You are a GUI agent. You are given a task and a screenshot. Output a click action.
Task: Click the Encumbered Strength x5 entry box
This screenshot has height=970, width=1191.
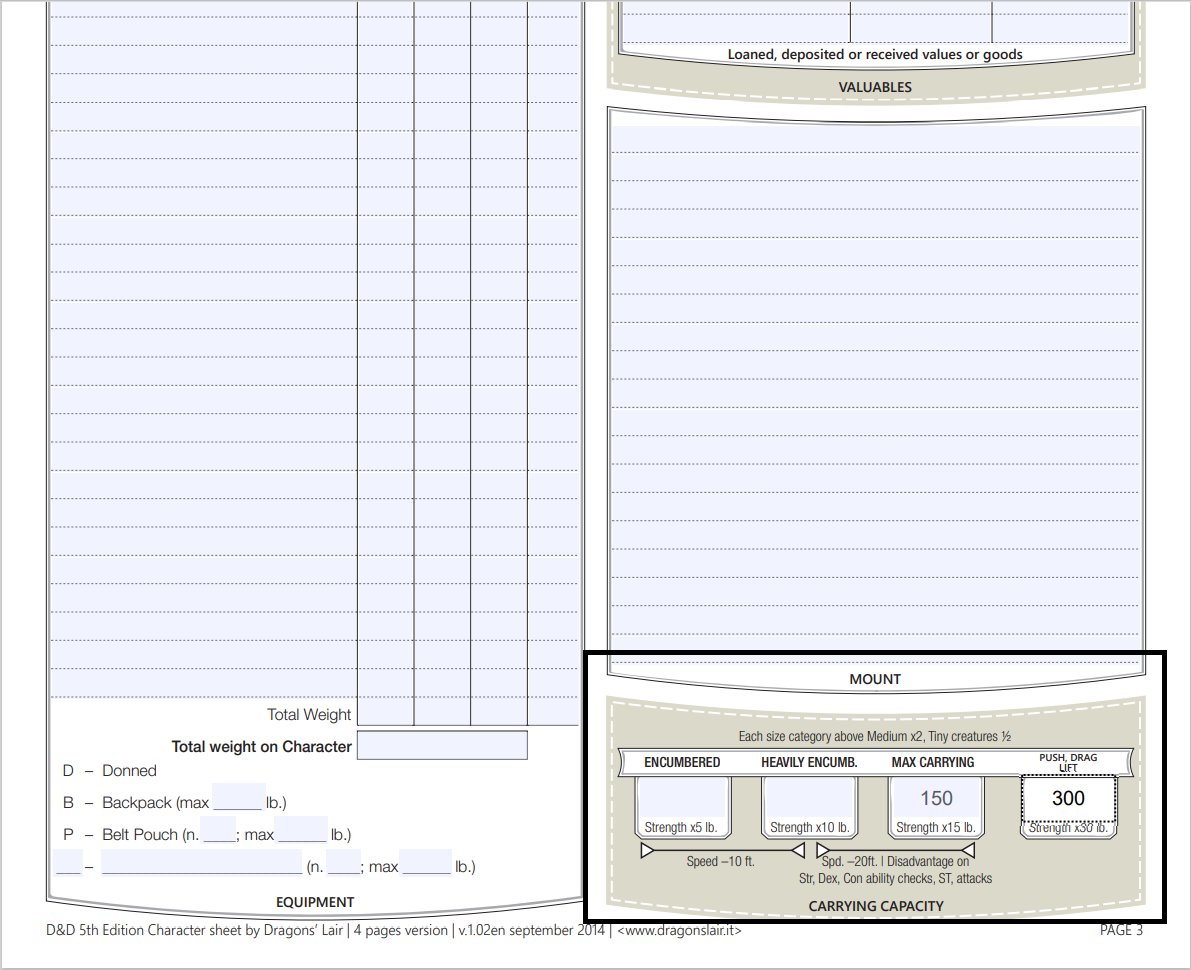[x=683, y=798]
